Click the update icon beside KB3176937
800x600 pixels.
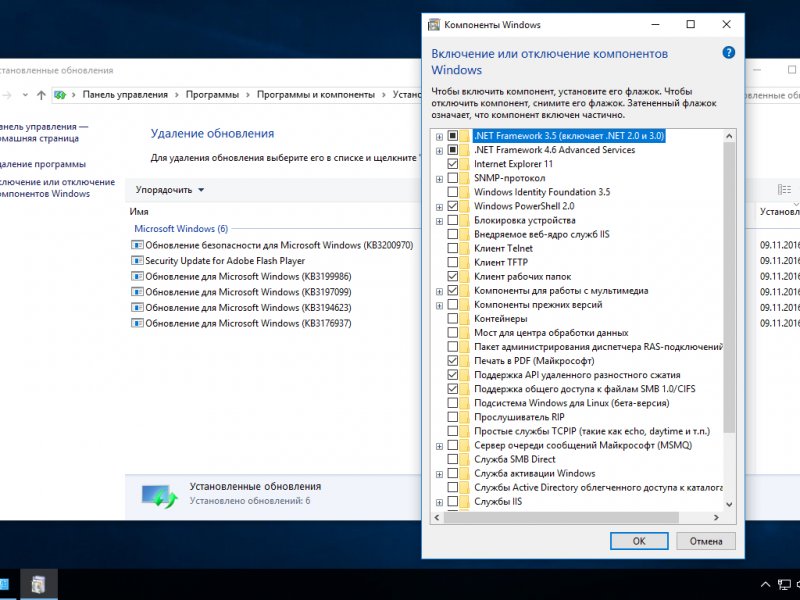pyautogui.click(x=137, y=323)
